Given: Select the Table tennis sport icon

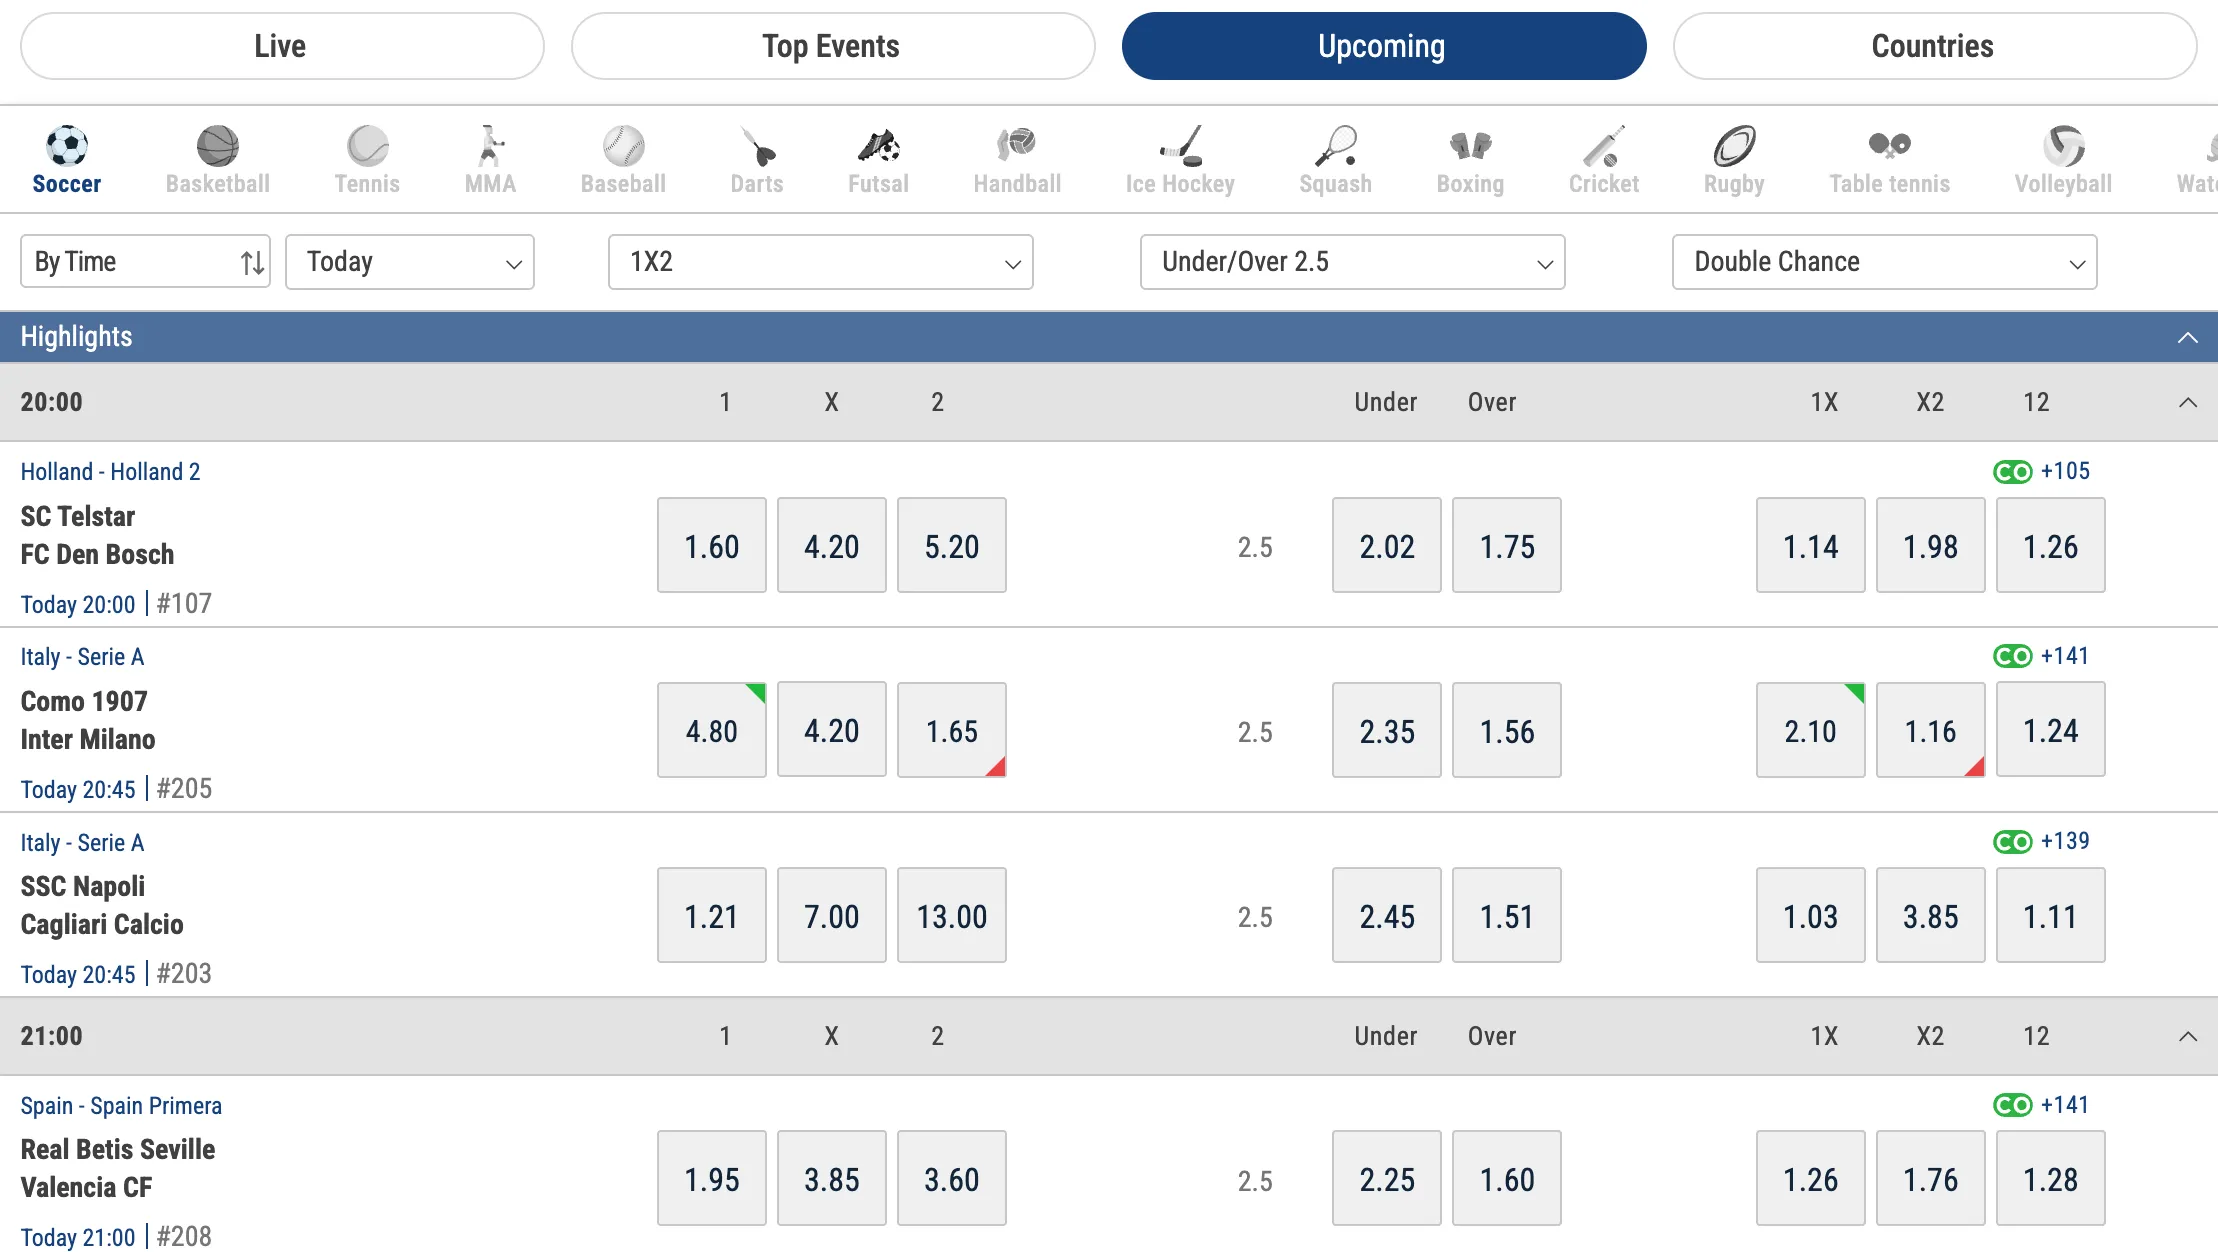Looking at the screenshot, I should (1889, 158).
